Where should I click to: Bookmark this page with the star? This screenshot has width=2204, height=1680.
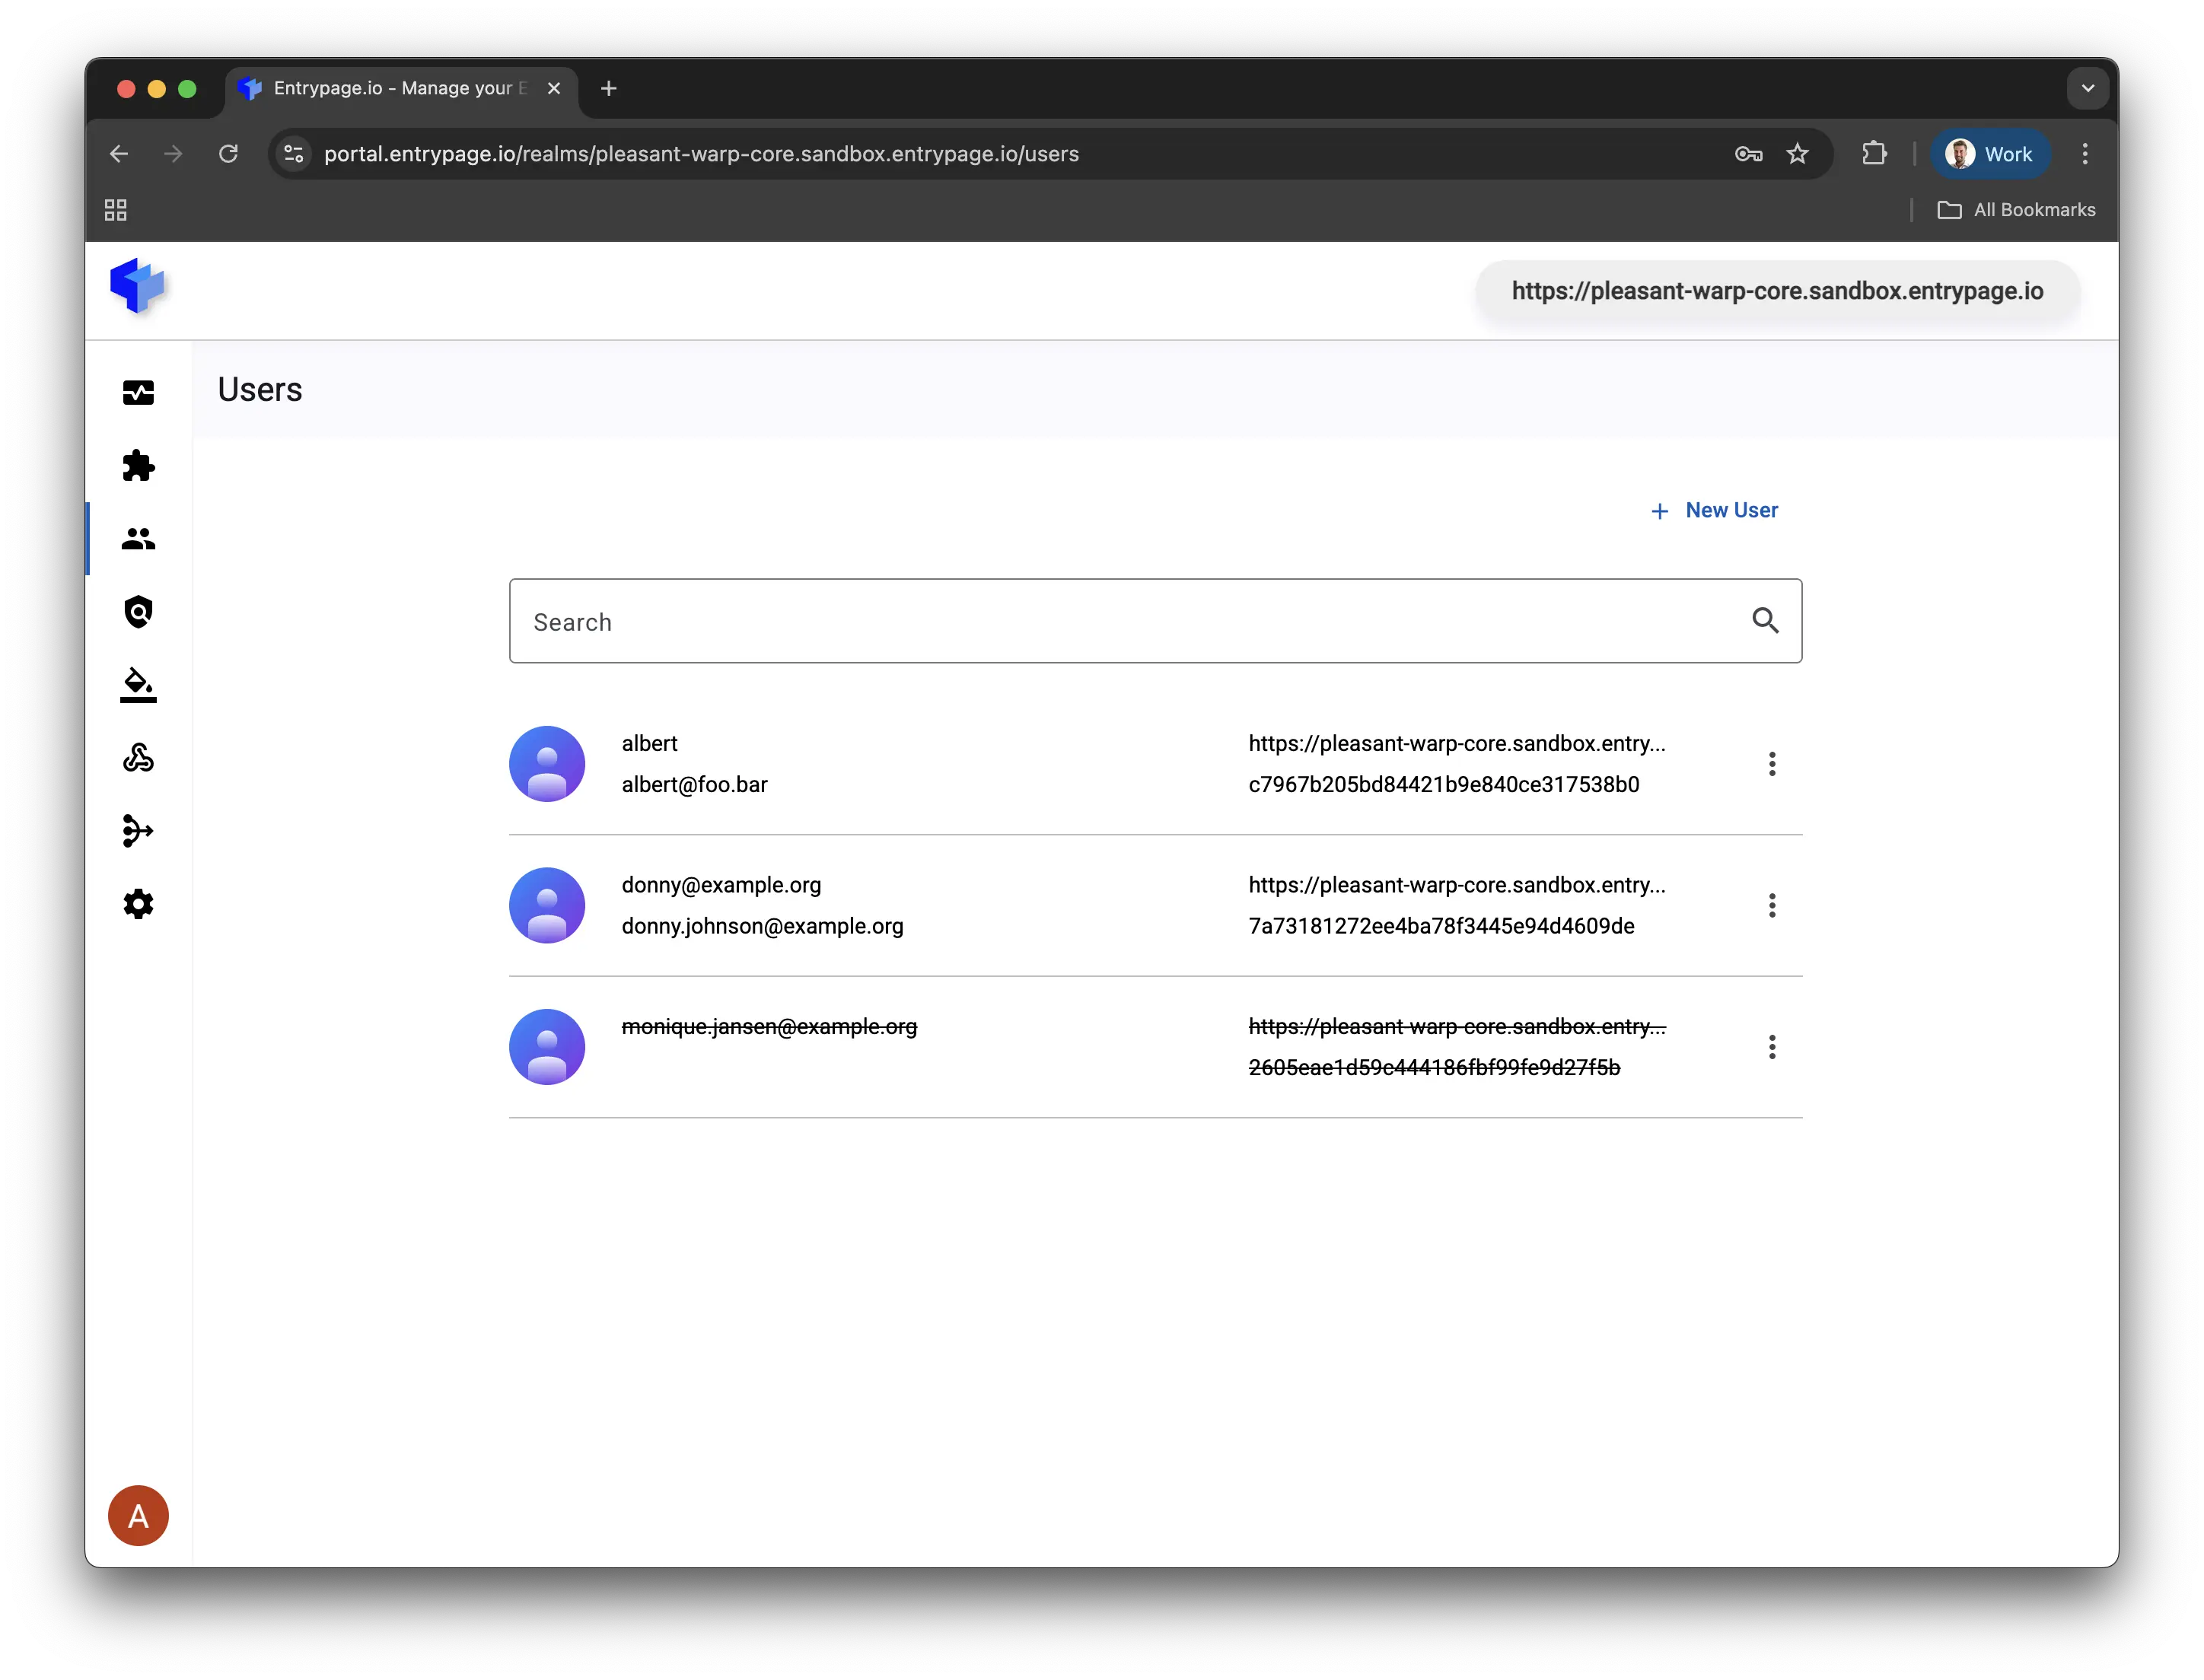pos(1797,154)
